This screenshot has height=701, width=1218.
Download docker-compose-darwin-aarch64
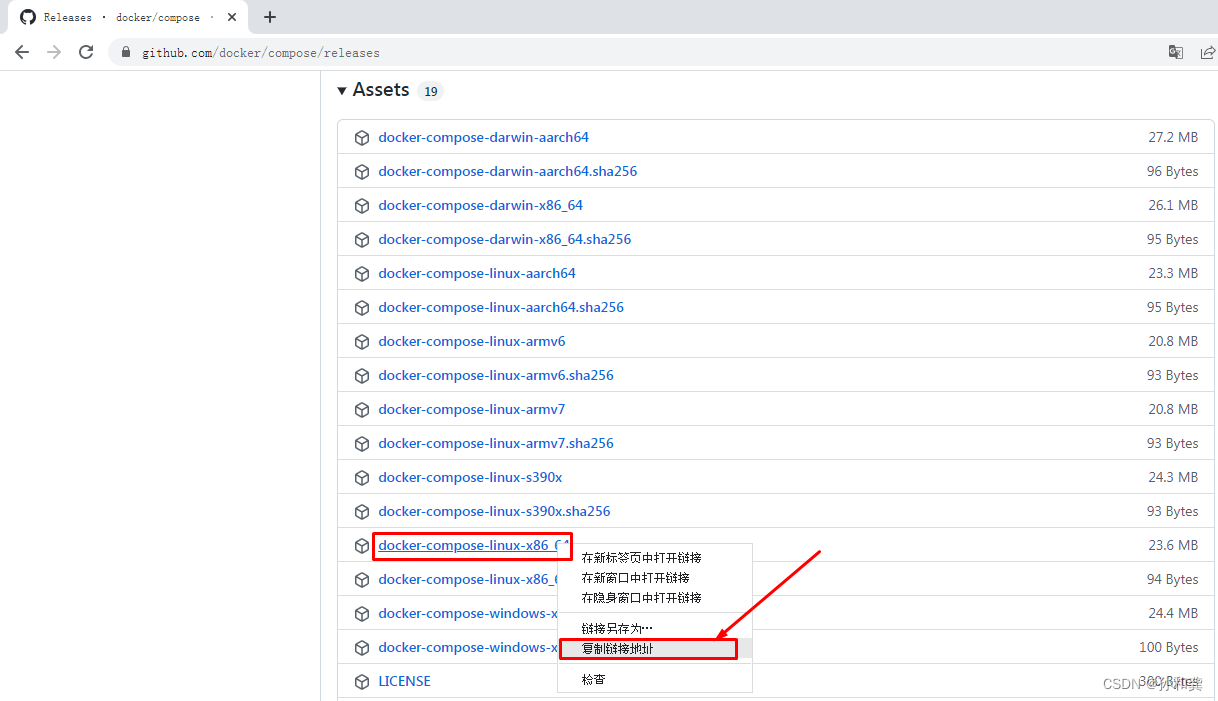(483, 137)
